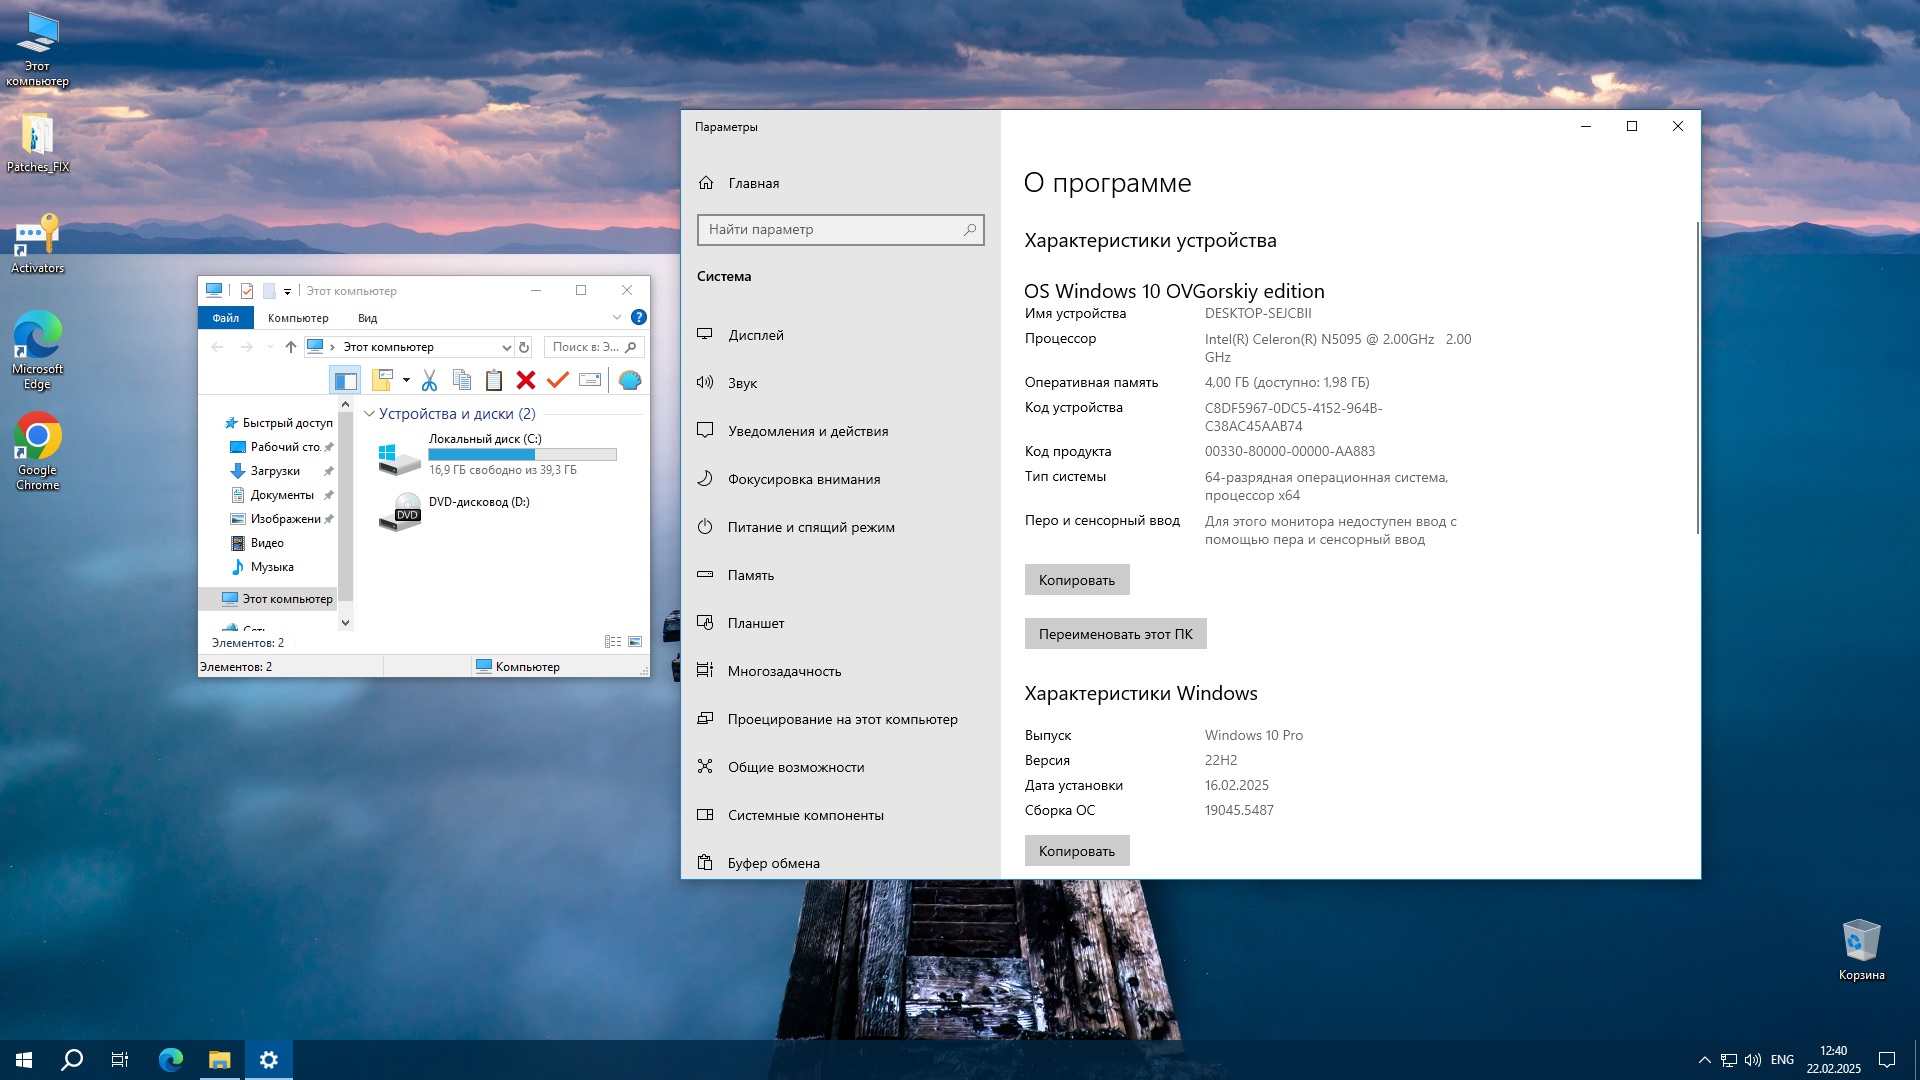
Task: Click the red X Delete icon in Explorer
Action: [x=526, y=380]
